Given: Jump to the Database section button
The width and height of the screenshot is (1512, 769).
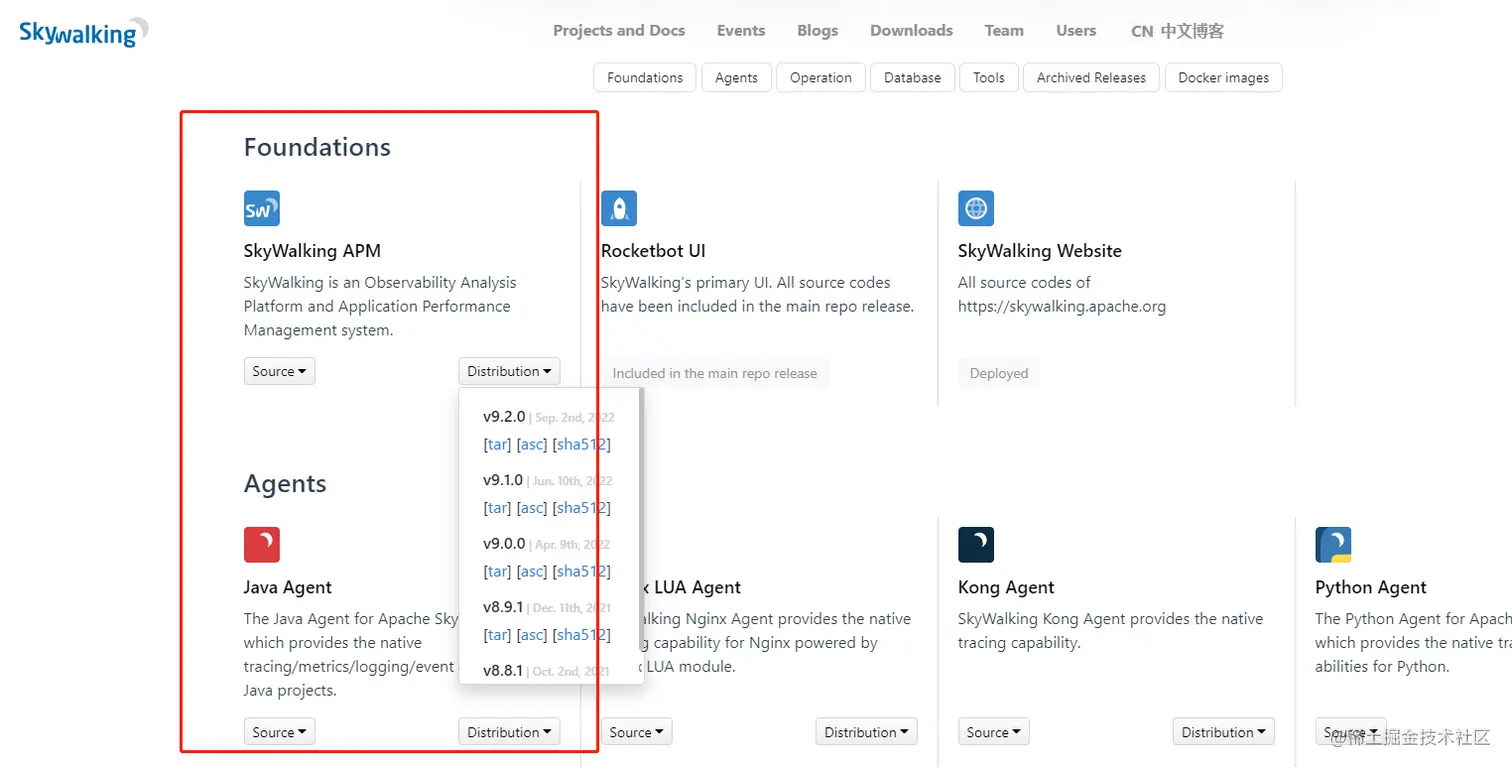Looking at the screenshot, I should [912, 77].
